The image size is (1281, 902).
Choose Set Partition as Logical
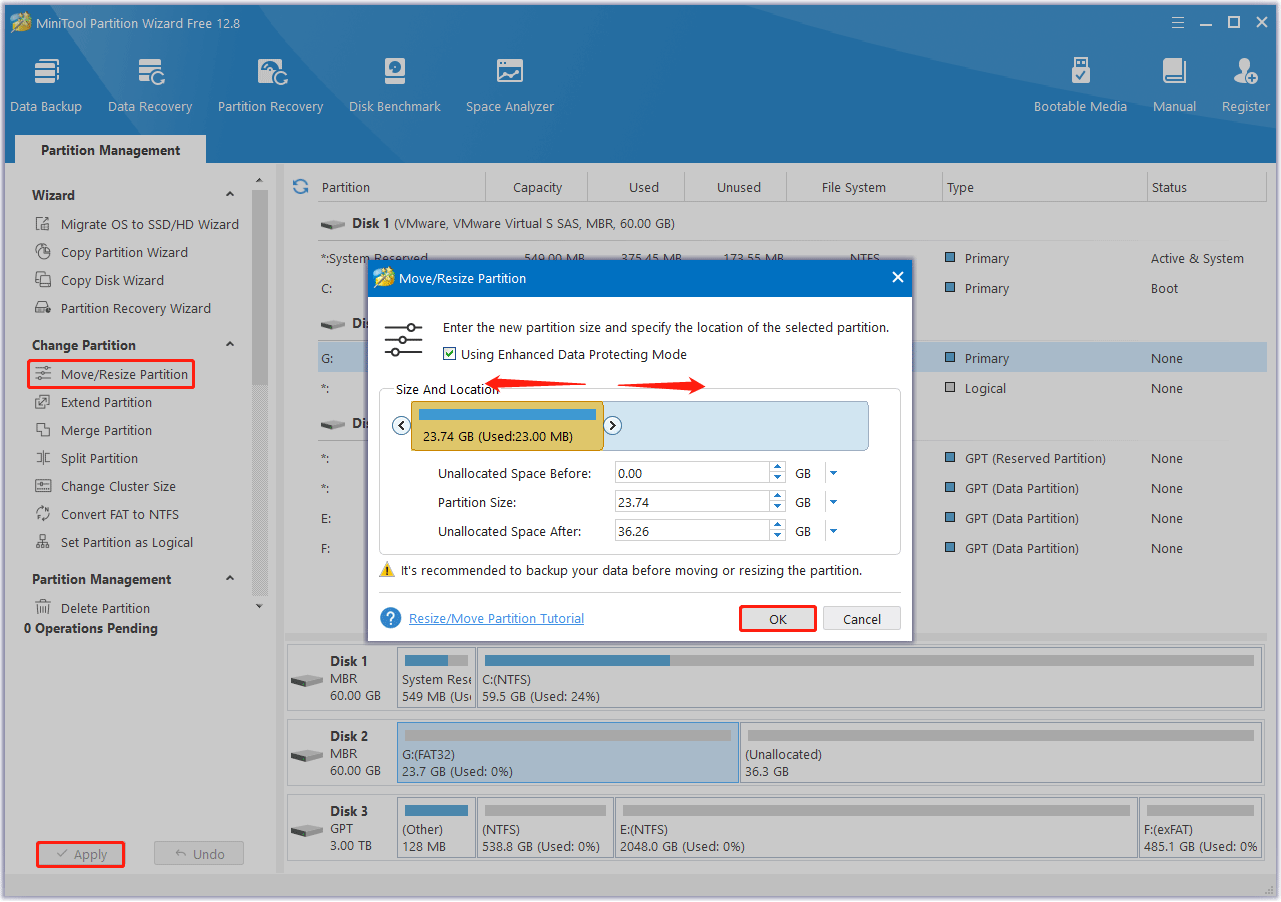tap(114, 542)
